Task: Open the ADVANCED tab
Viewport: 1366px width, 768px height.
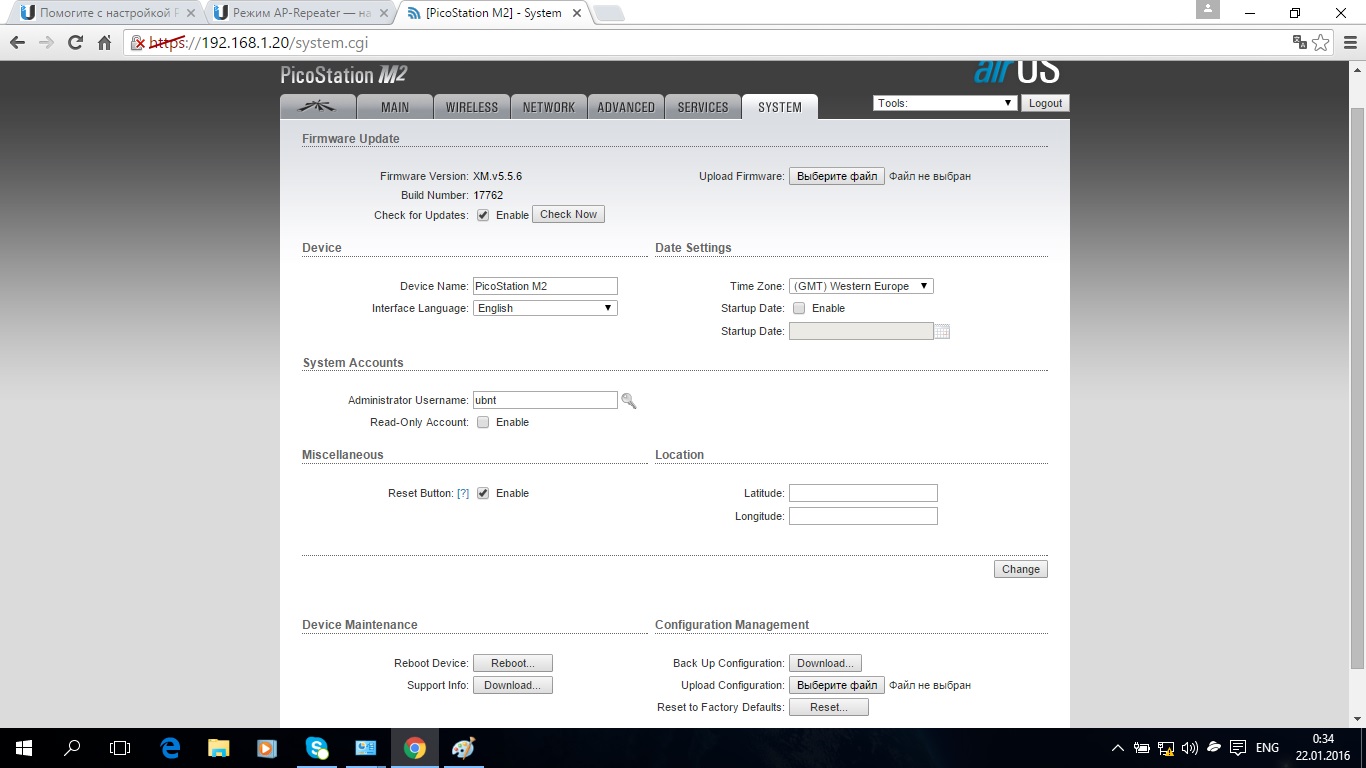Action: tap(626, 107)
